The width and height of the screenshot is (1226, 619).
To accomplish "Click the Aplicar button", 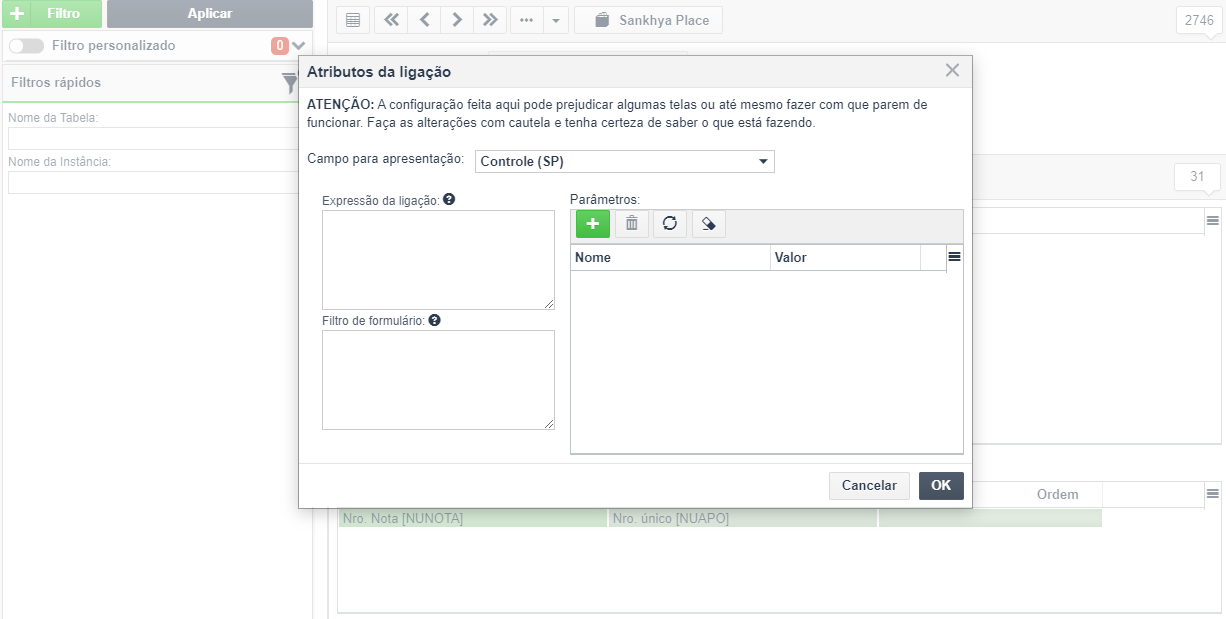I will [210, 14].
